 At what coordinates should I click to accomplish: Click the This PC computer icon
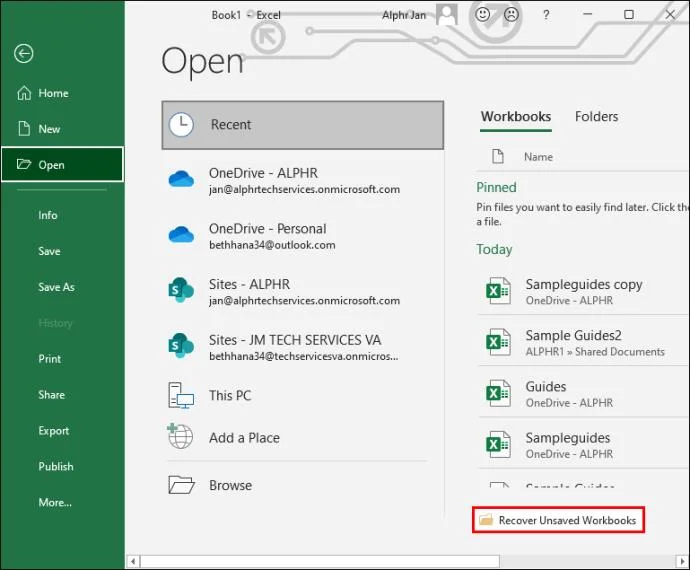tap(181, 395)
